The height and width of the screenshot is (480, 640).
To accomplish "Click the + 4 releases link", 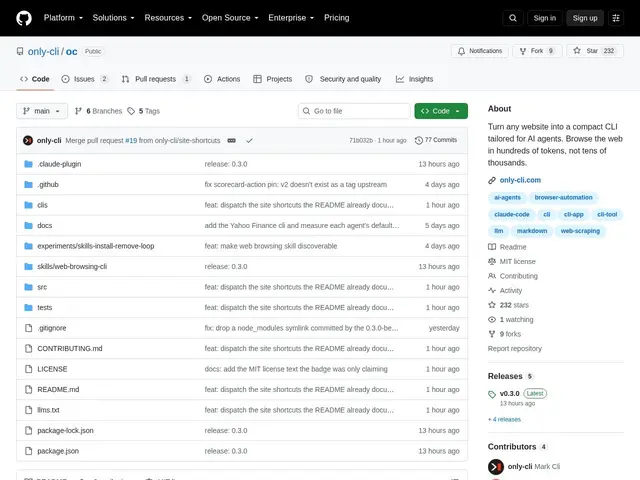I will (x=504, y=419).
